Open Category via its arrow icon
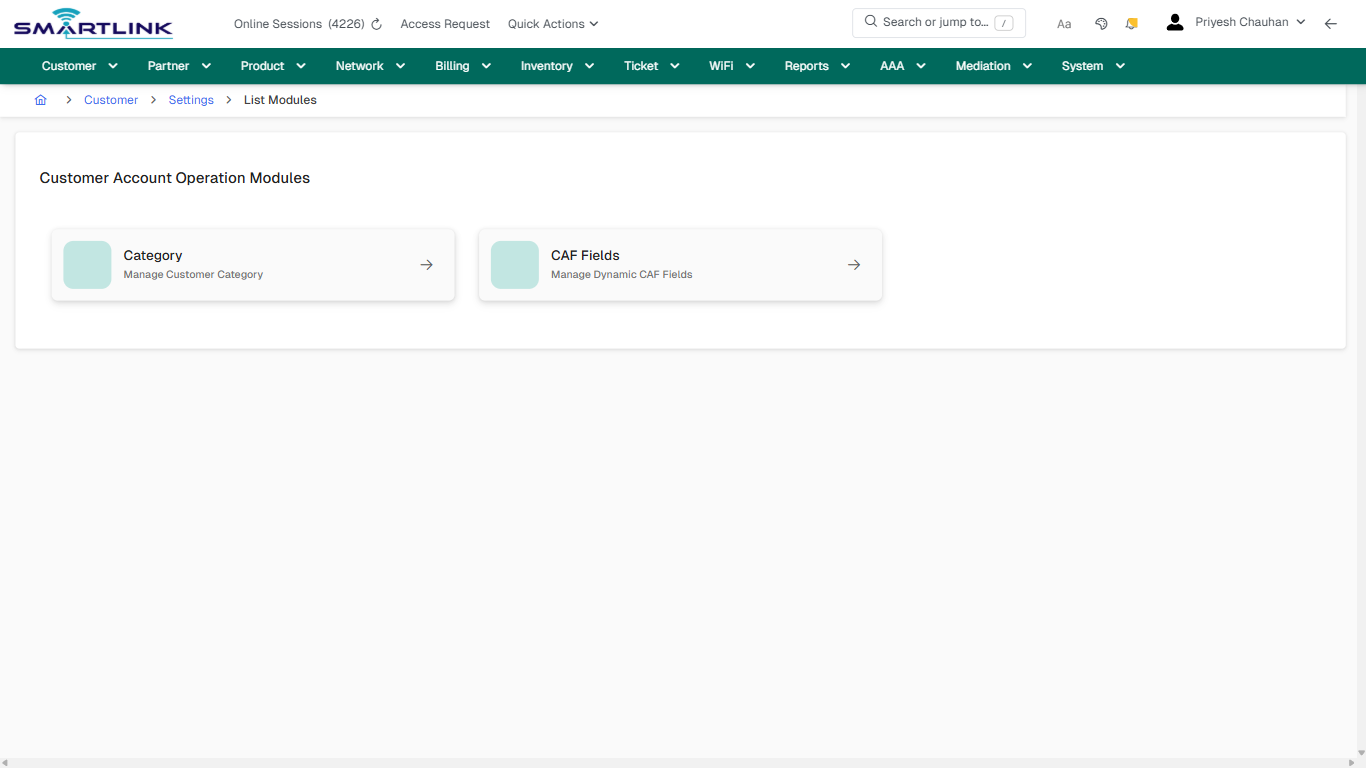This screenshot has width=1366, height=768. point(426,264)
